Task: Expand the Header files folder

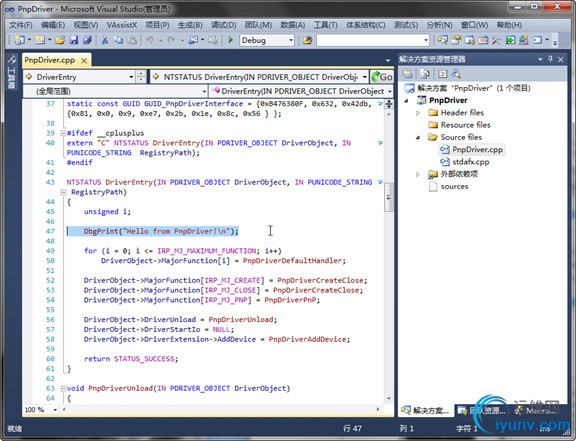Action: tap(418, 113)
